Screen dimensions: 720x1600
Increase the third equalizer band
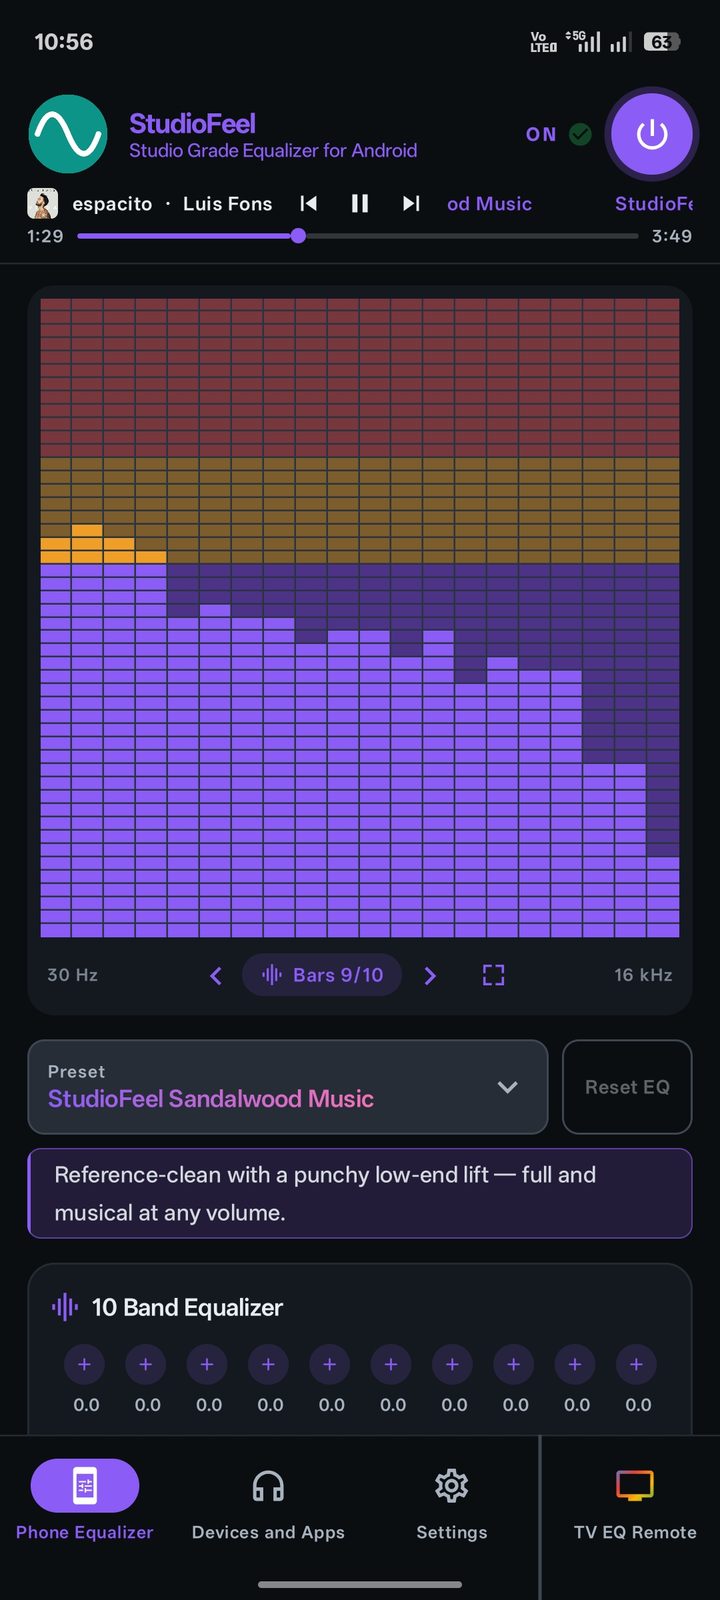[207, 1365]
